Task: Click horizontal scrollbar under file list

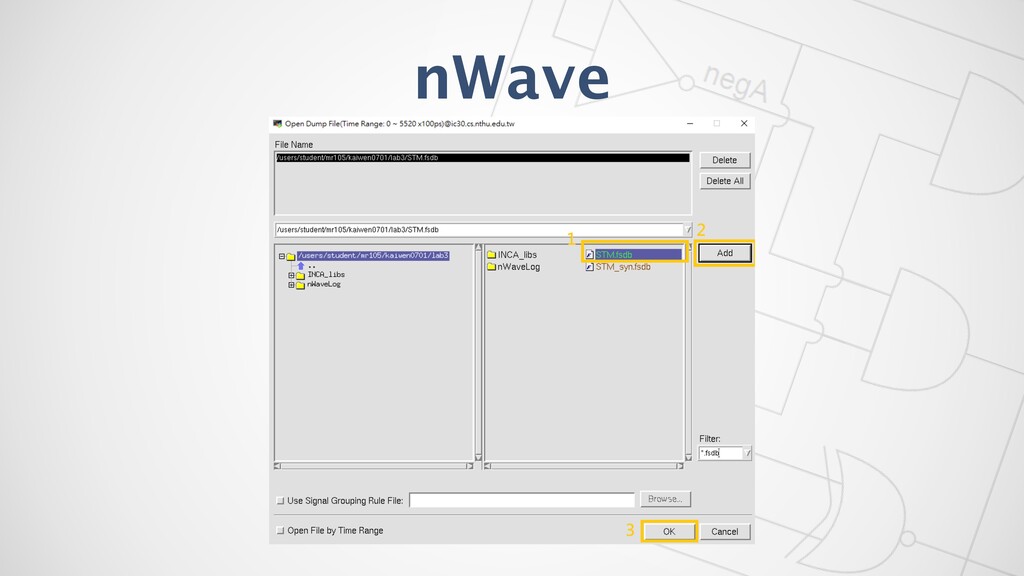Action: tap(584, 466)
